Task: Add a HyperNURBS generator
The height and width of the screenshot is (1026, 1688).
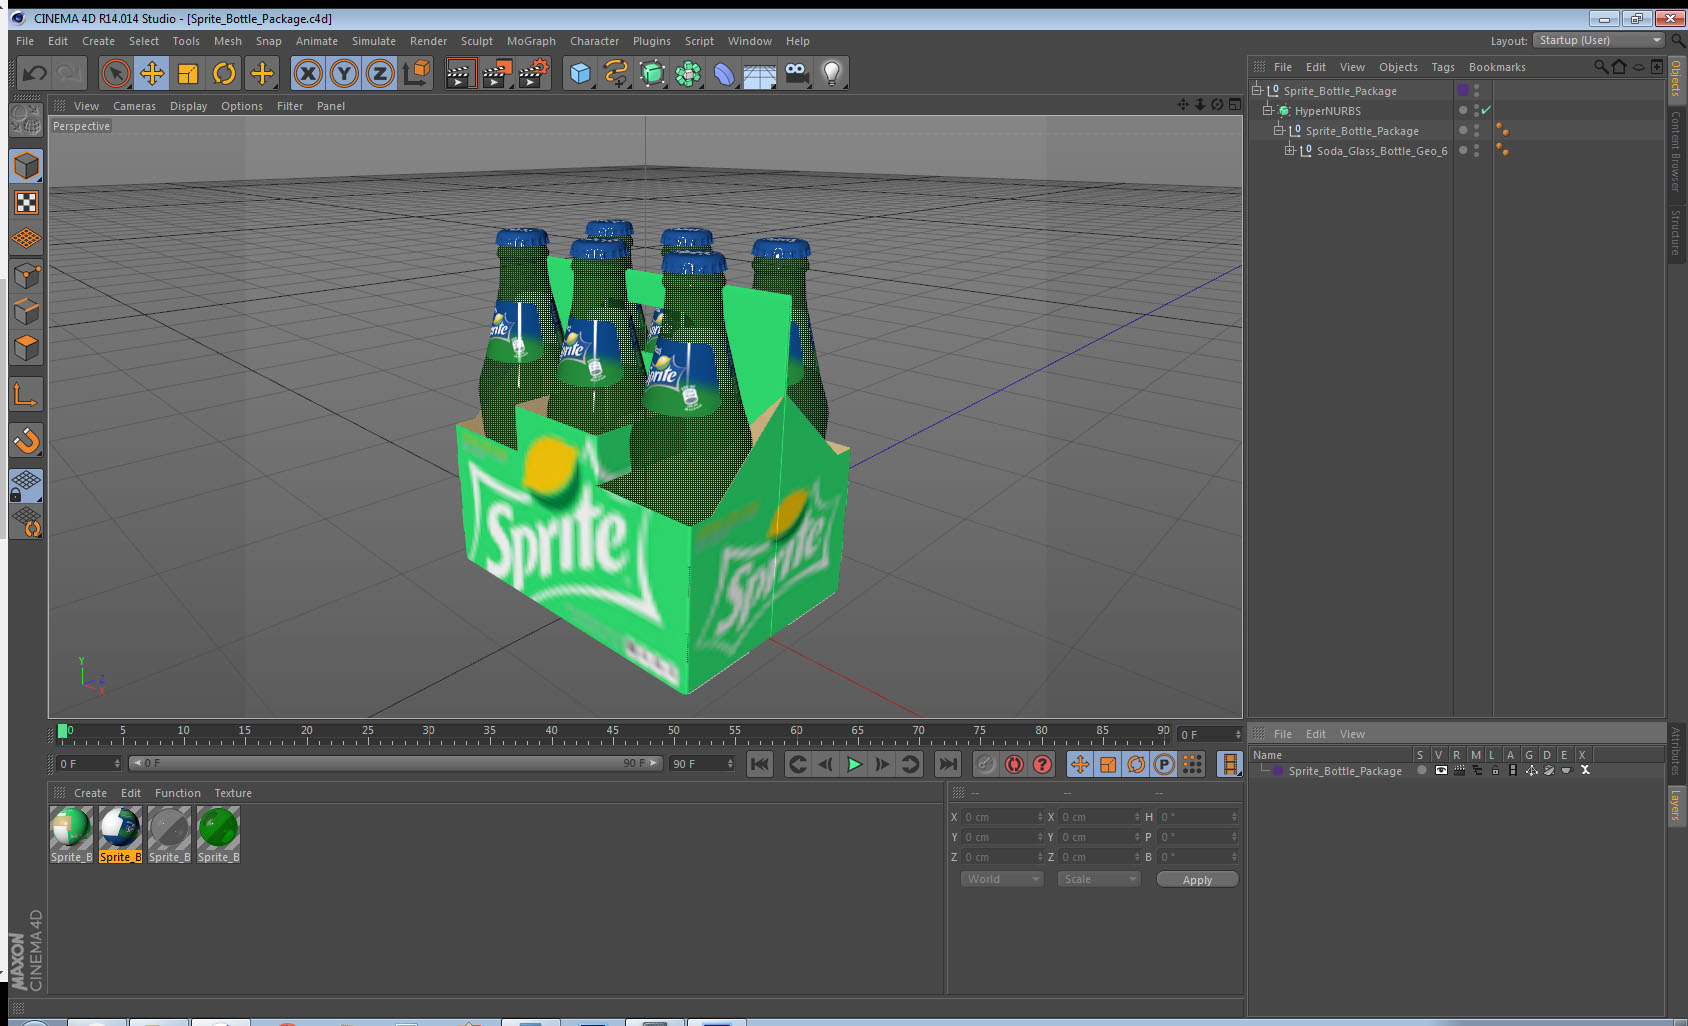Action: pyautogui.click(x=652, y=73)
